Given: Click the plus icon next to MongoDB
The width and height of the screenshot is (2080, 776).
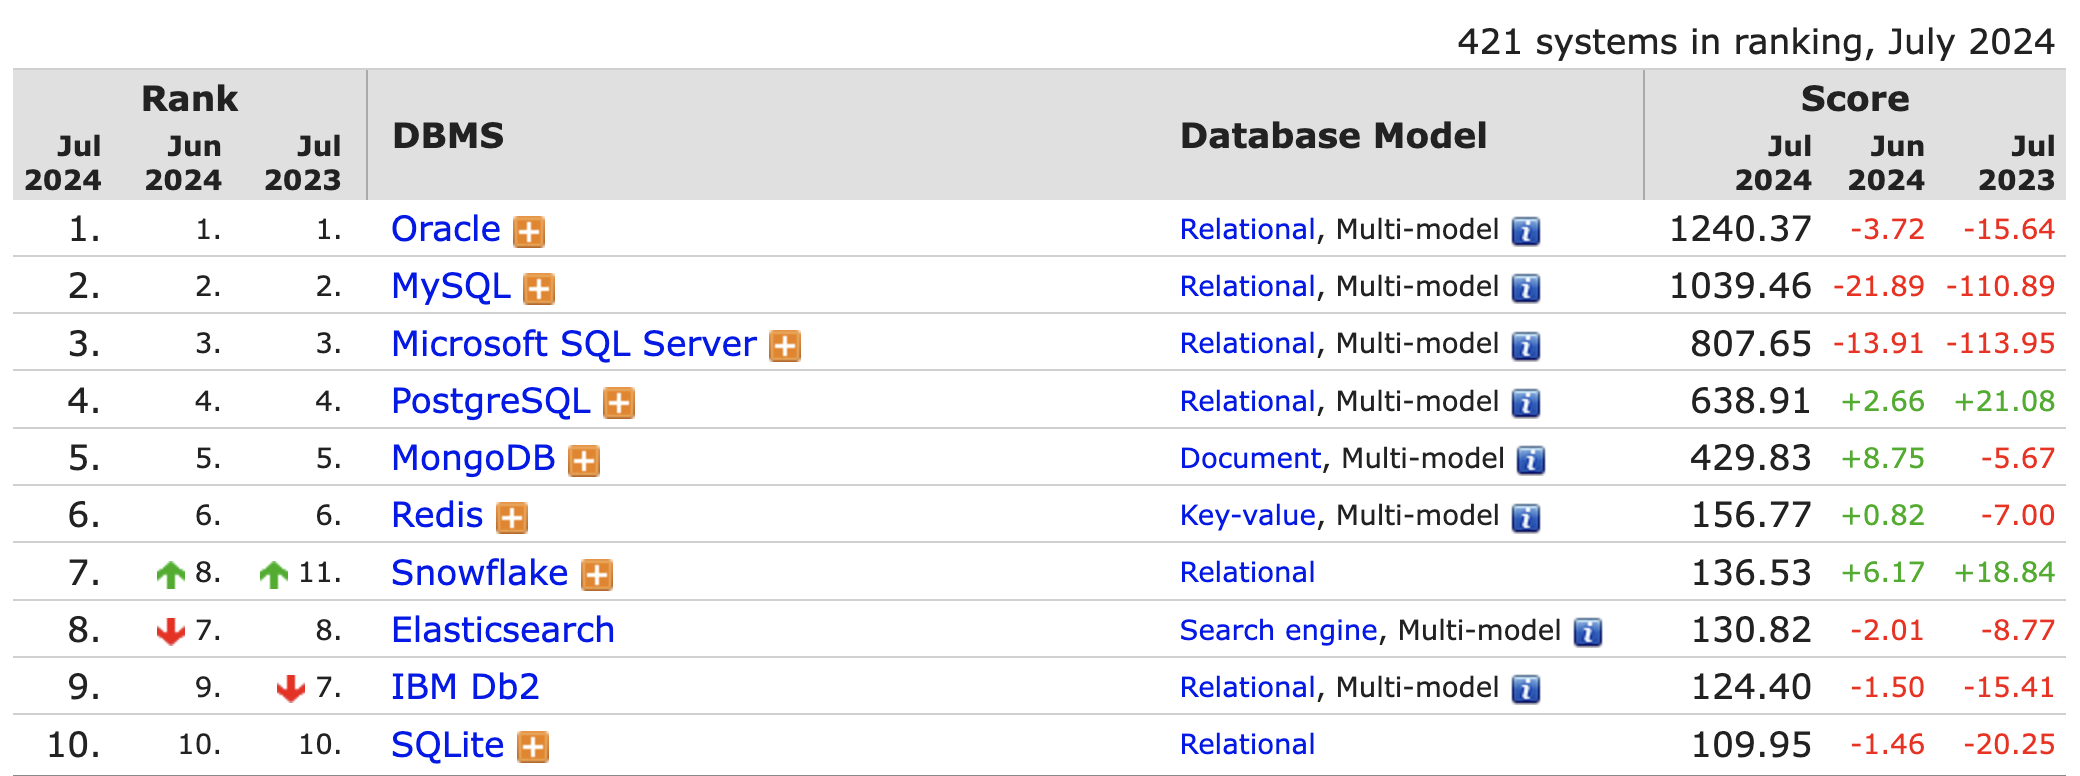Looking at the screenshot, I should (584, 461).
